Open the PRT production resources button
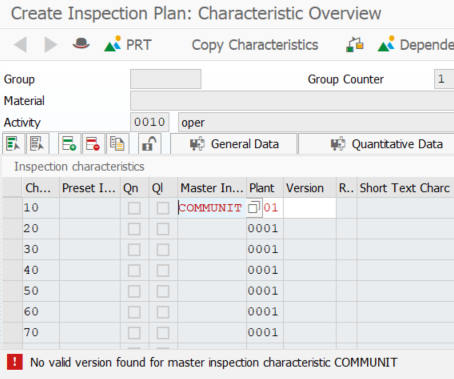 (128, 44)
